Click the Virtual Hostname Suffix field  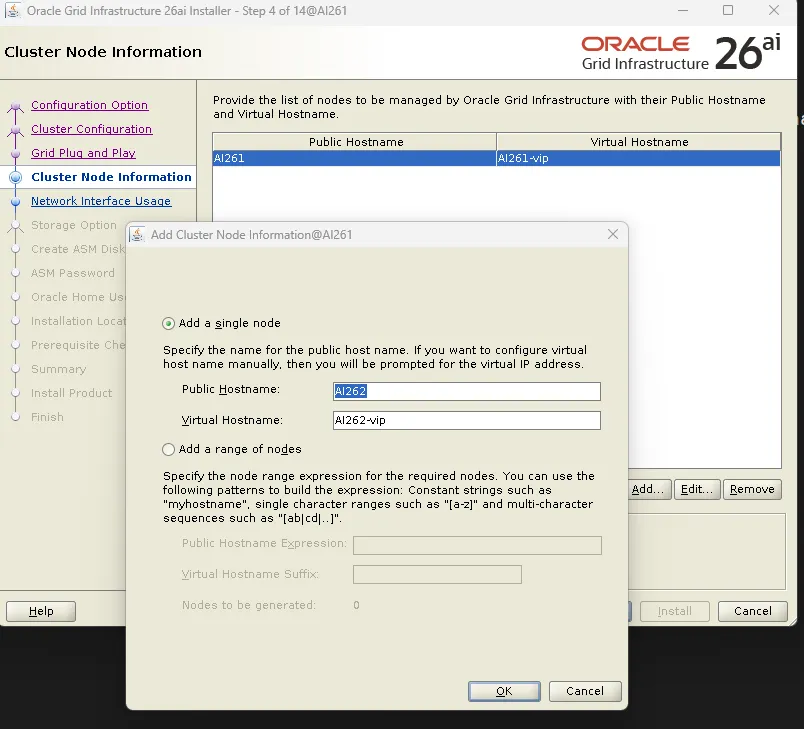(437, 575)
